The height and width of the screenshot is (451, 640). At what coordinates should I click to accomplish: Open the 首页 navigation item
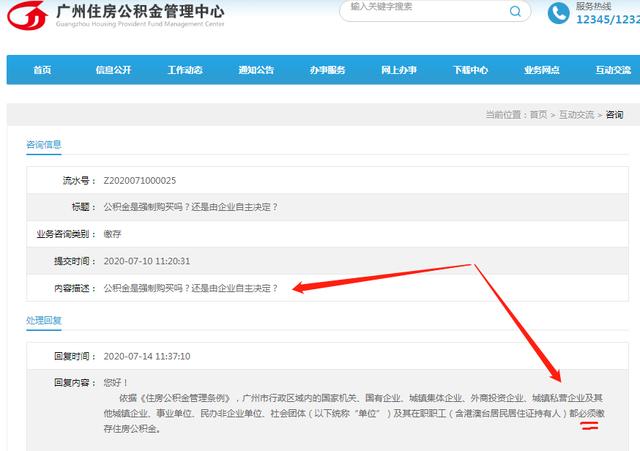tap(42, 70)
